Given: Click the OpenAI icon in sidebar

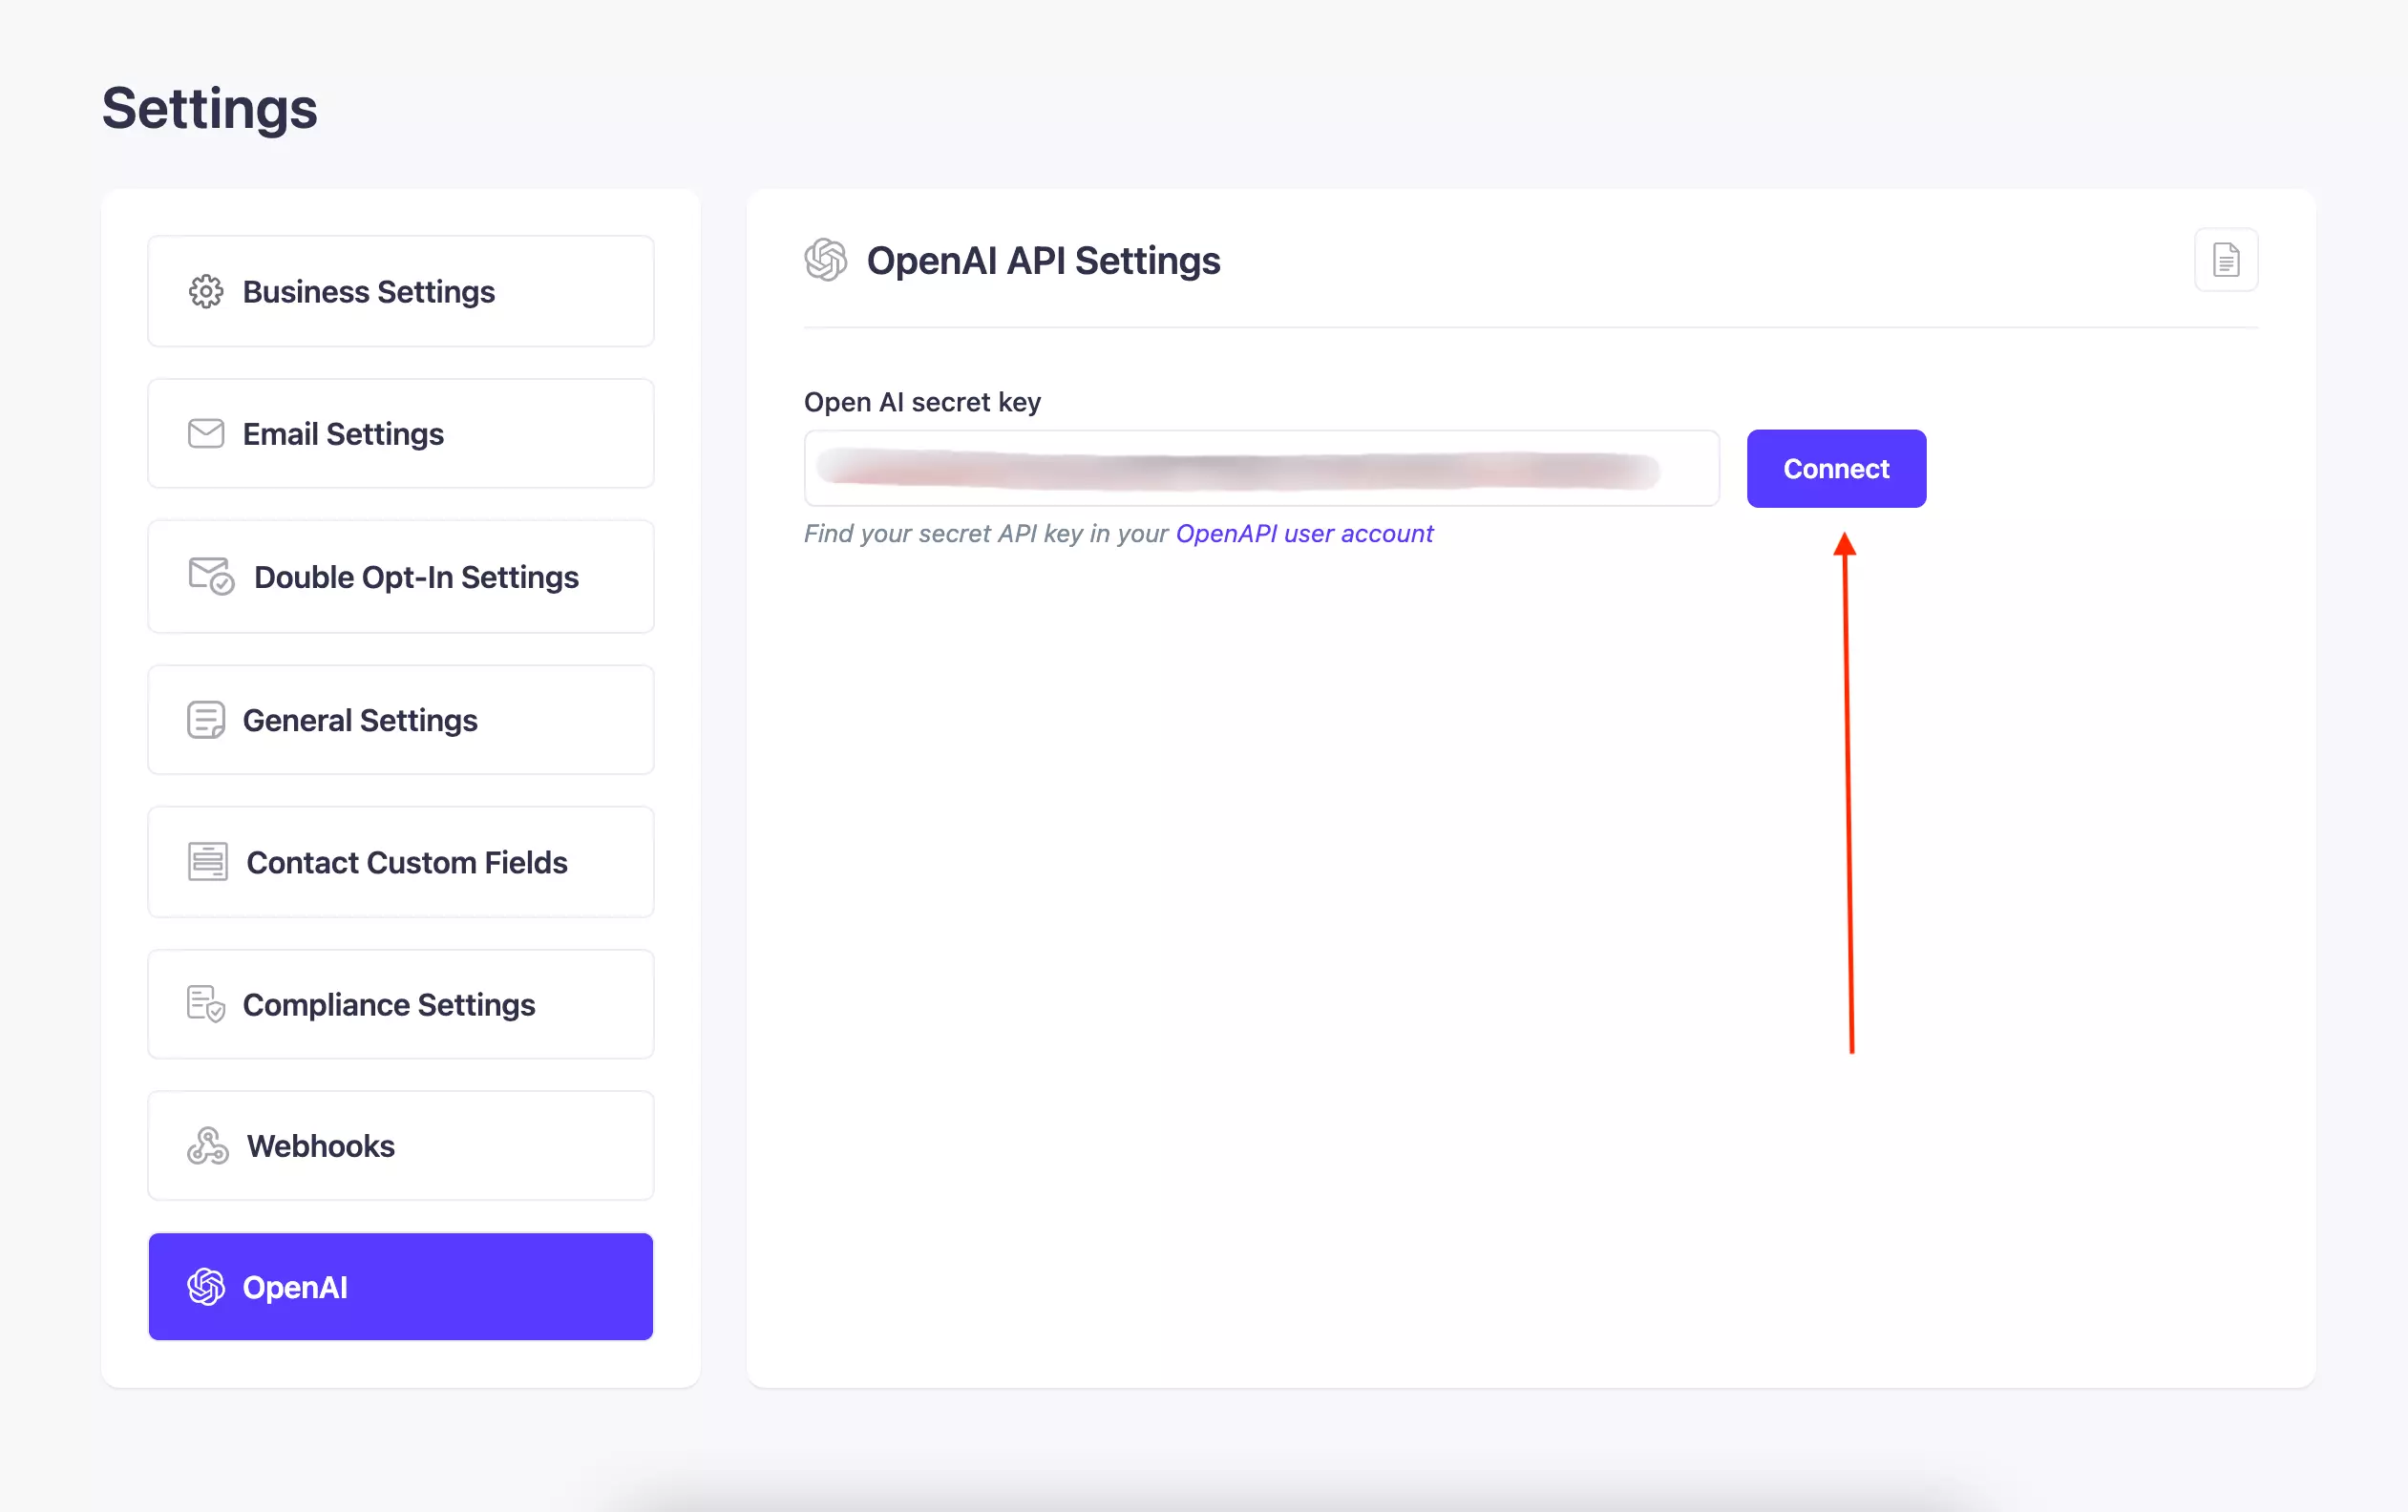Looking at the screenshot, I should 205,1288.
